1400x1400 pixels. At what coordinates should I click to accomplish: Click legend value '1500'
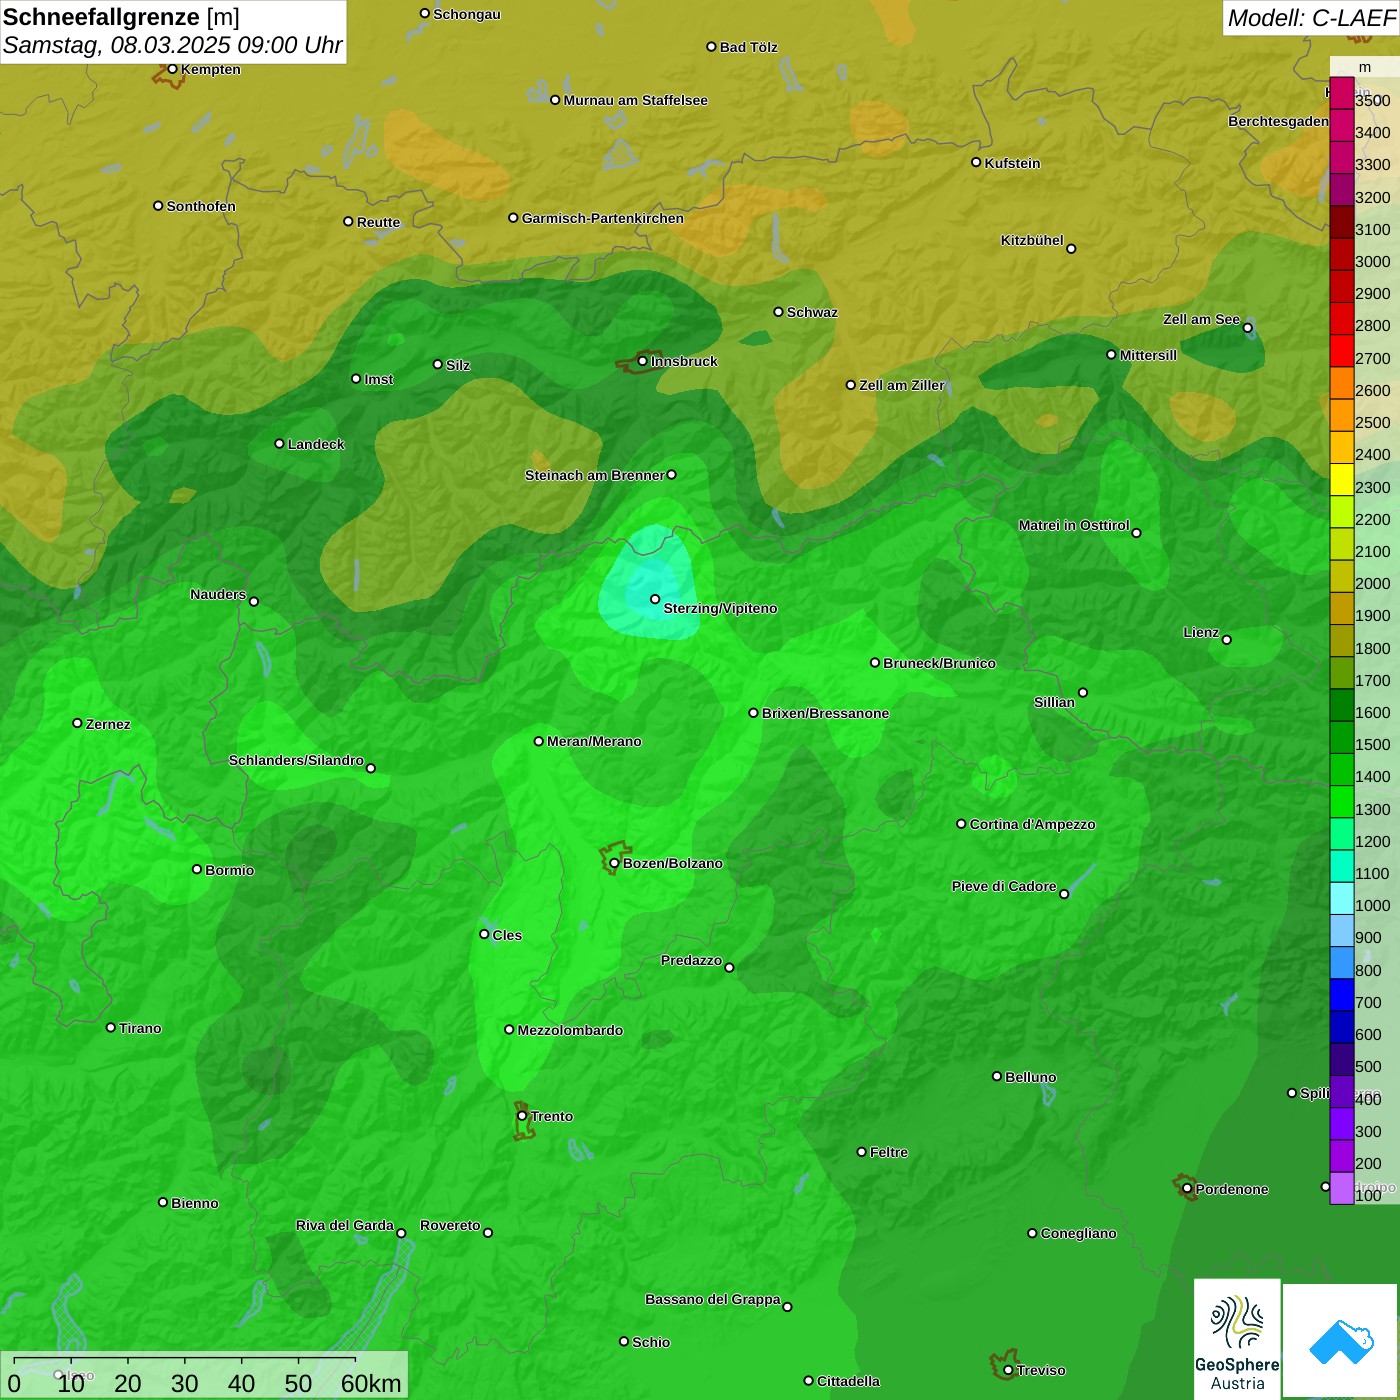point(1373,744)
